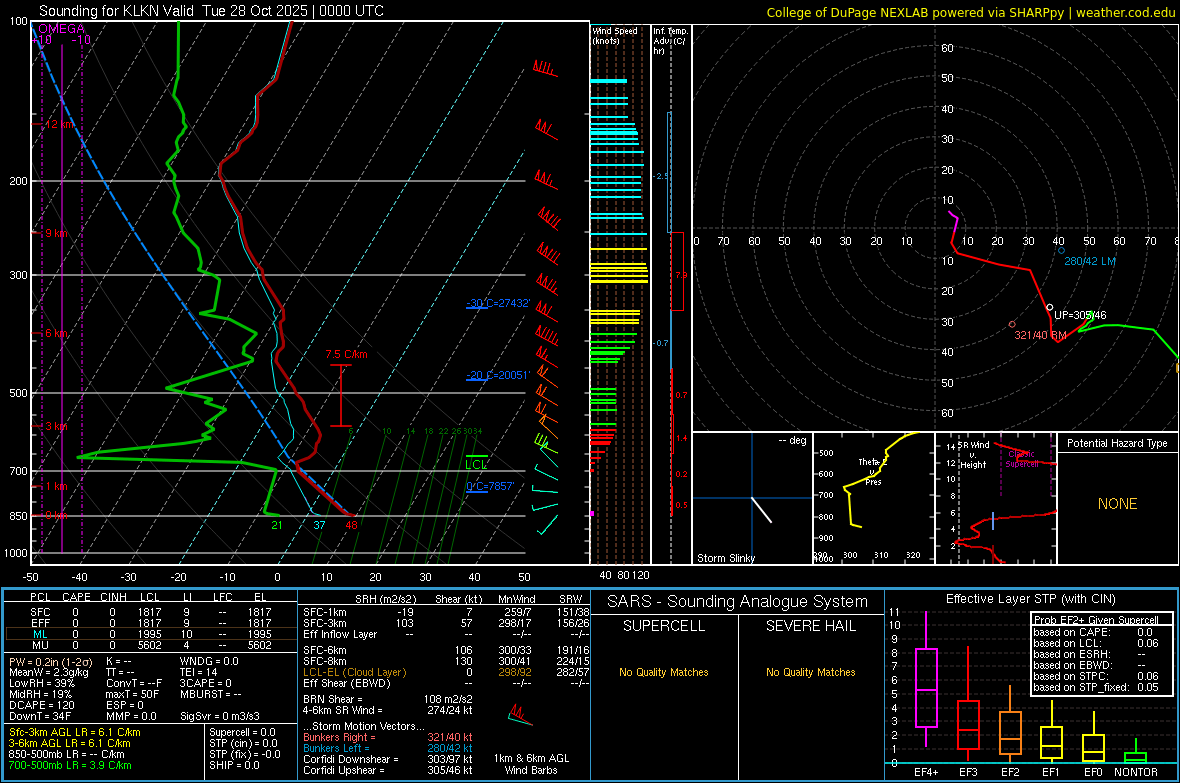Screen dimensions: 1180x783
Task: Click the CAPE column header
Action: (x=76, y=597)
